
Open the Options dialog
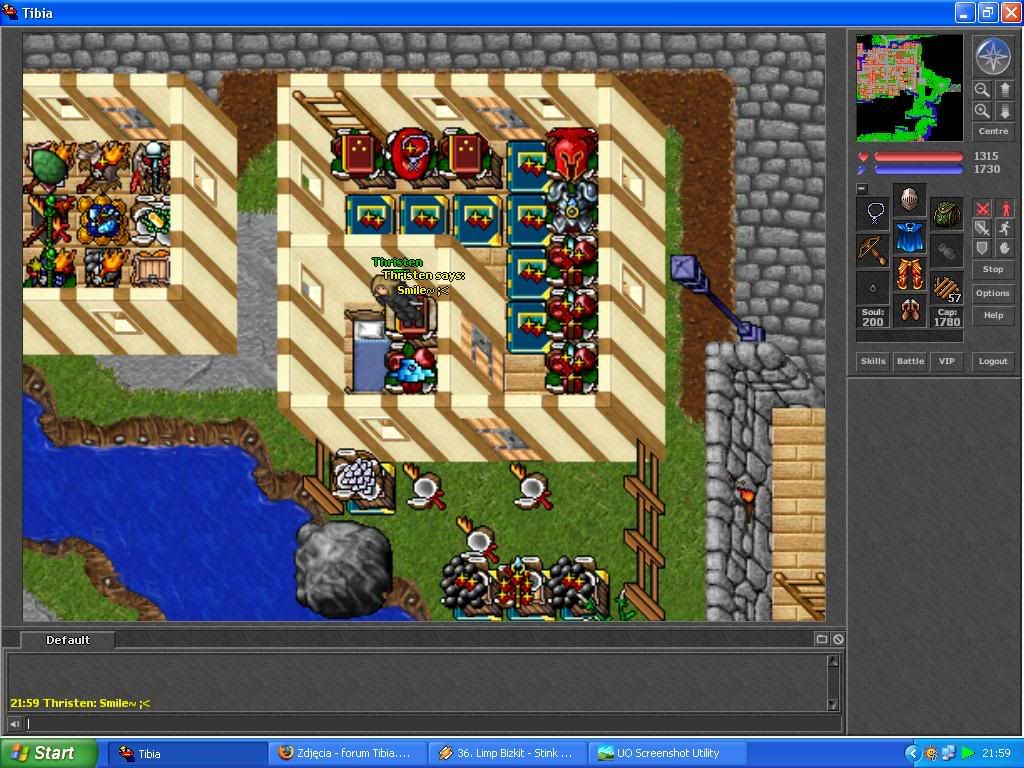click(x=993, y=293)
